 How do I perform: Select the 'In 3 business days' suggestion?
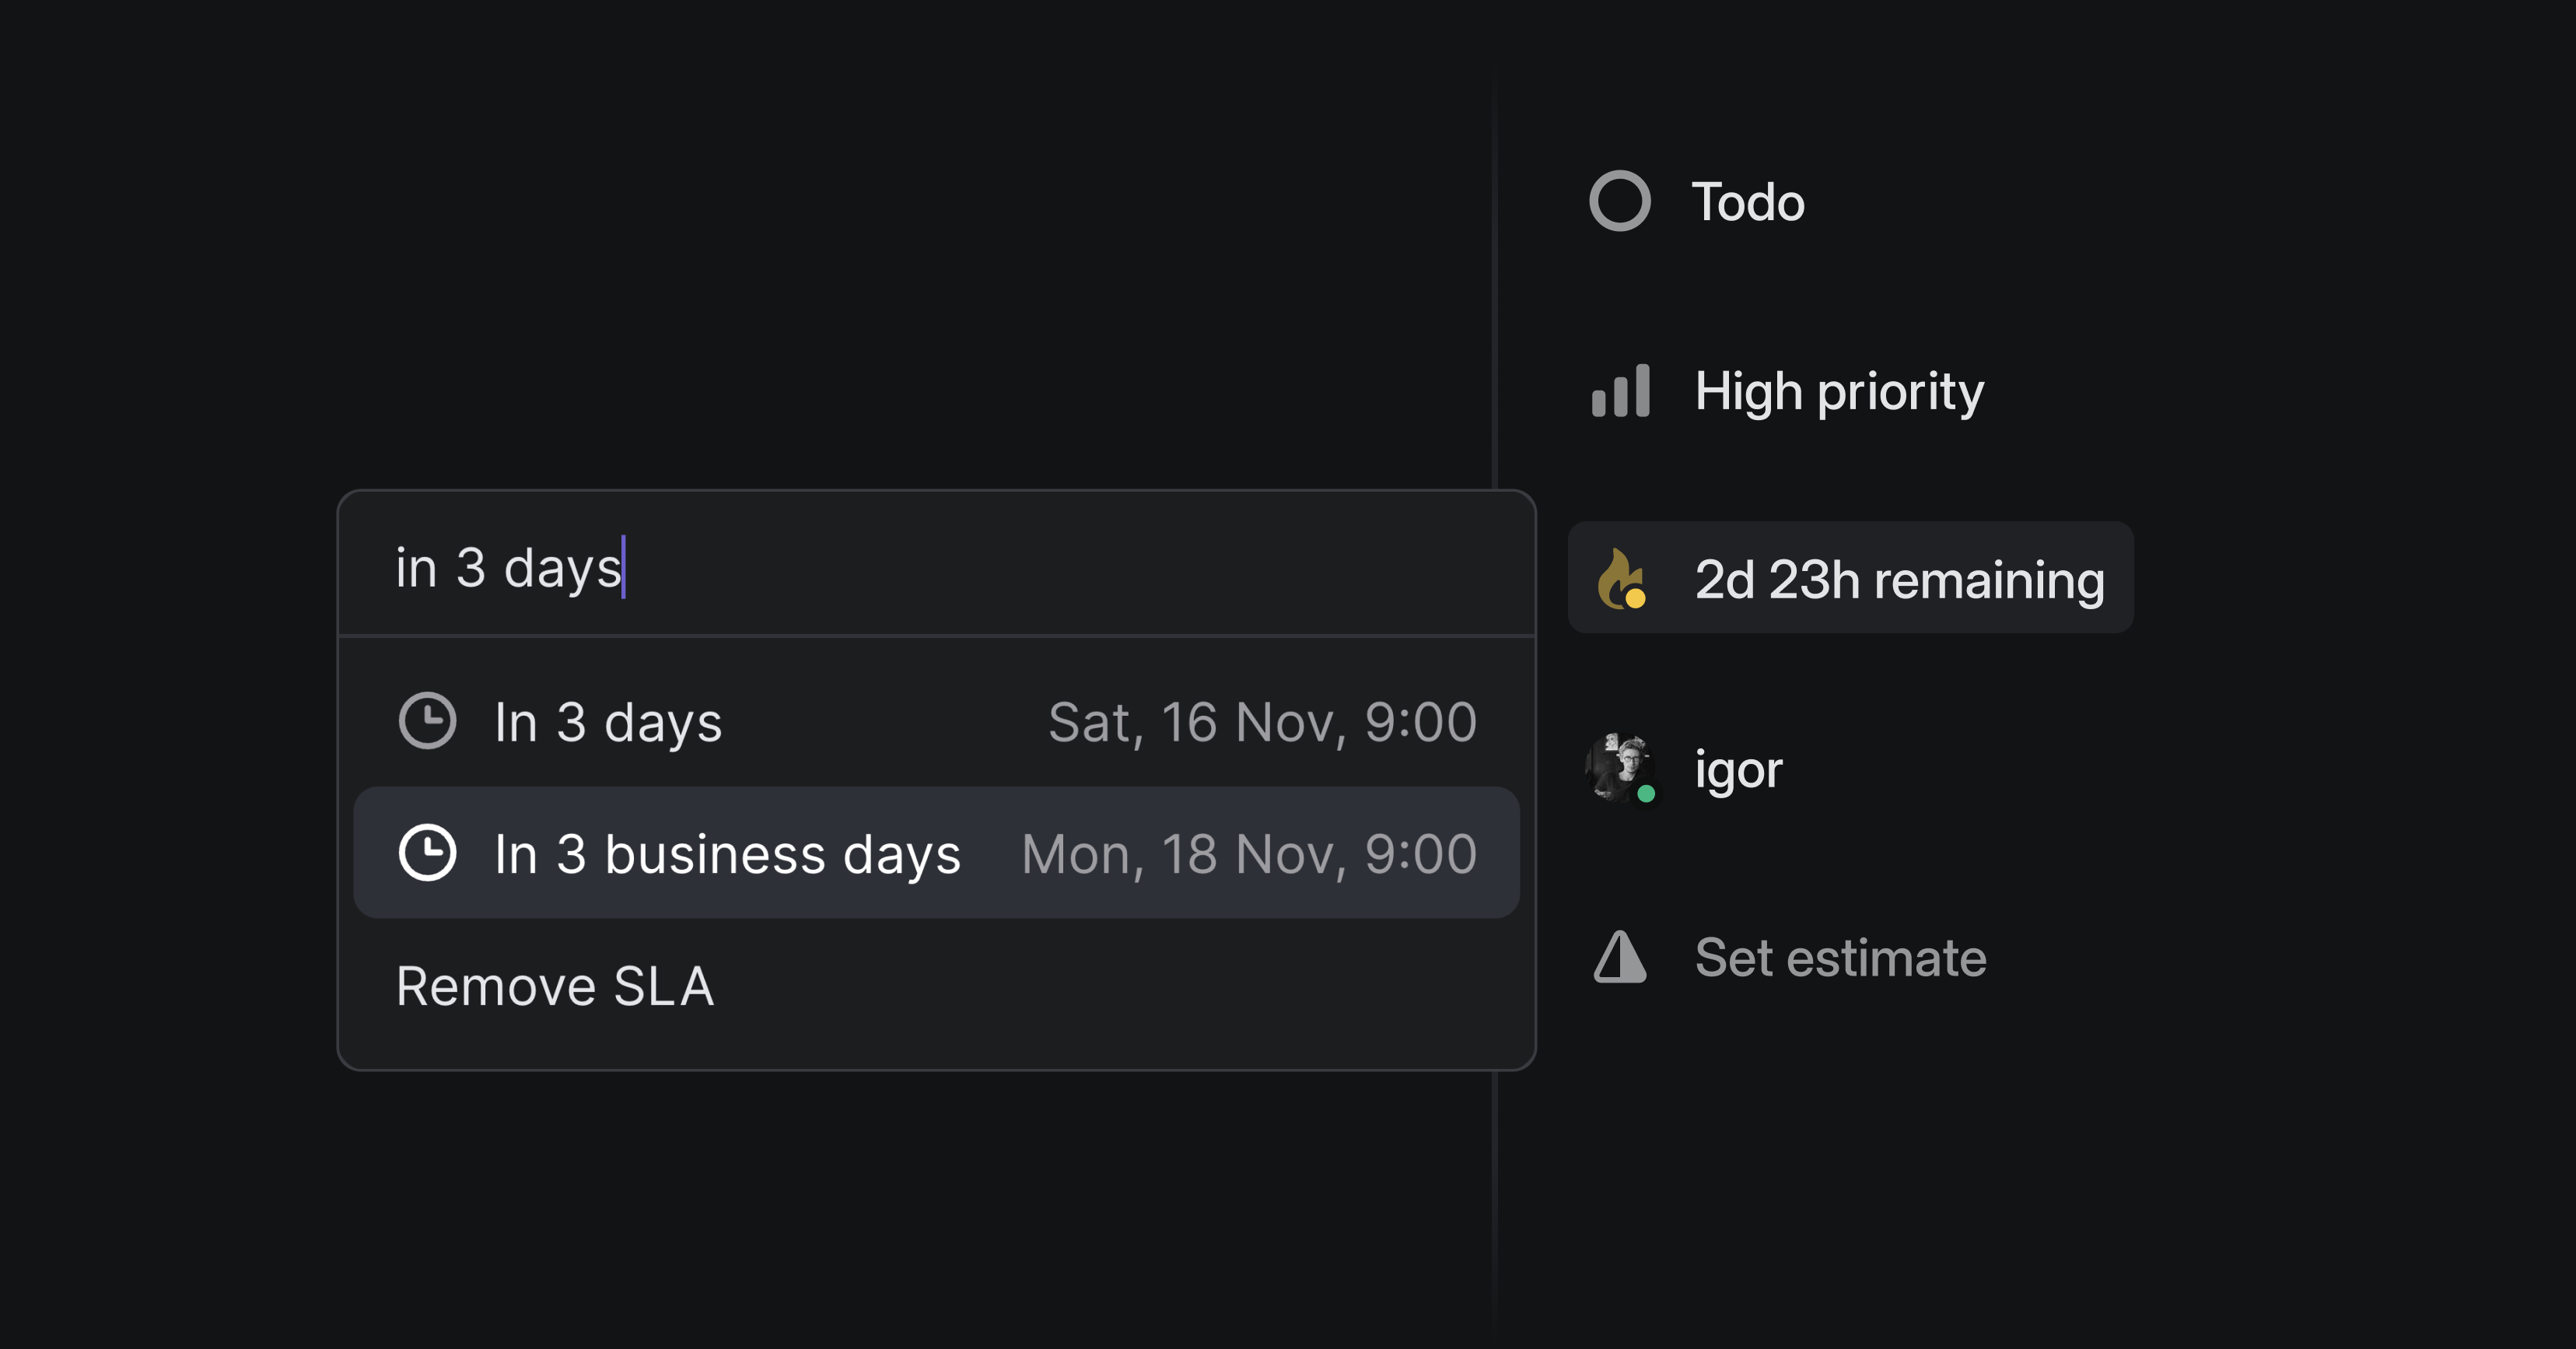coord(729,854)
